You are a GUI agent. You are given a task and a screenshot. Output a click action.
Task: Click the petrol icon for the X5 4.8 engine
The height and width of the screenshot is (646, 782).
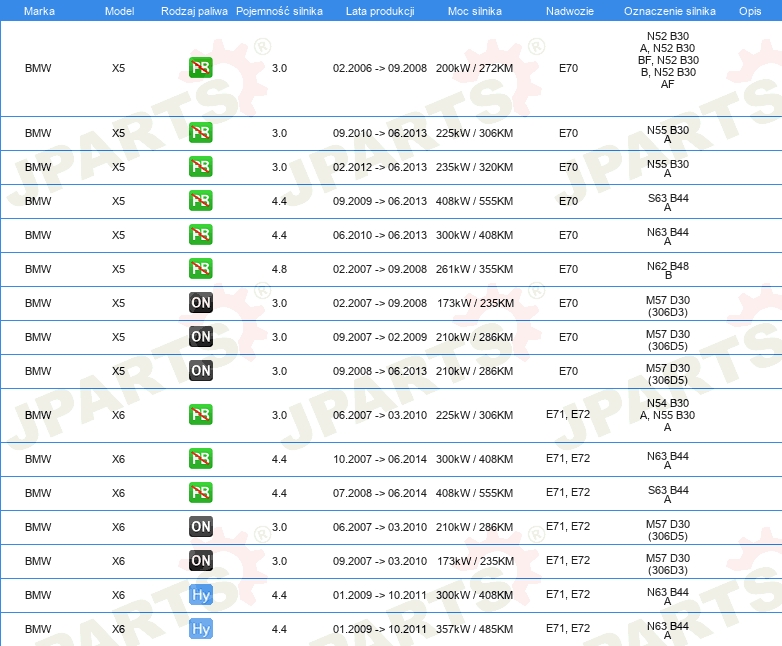(x=200, y=269)
